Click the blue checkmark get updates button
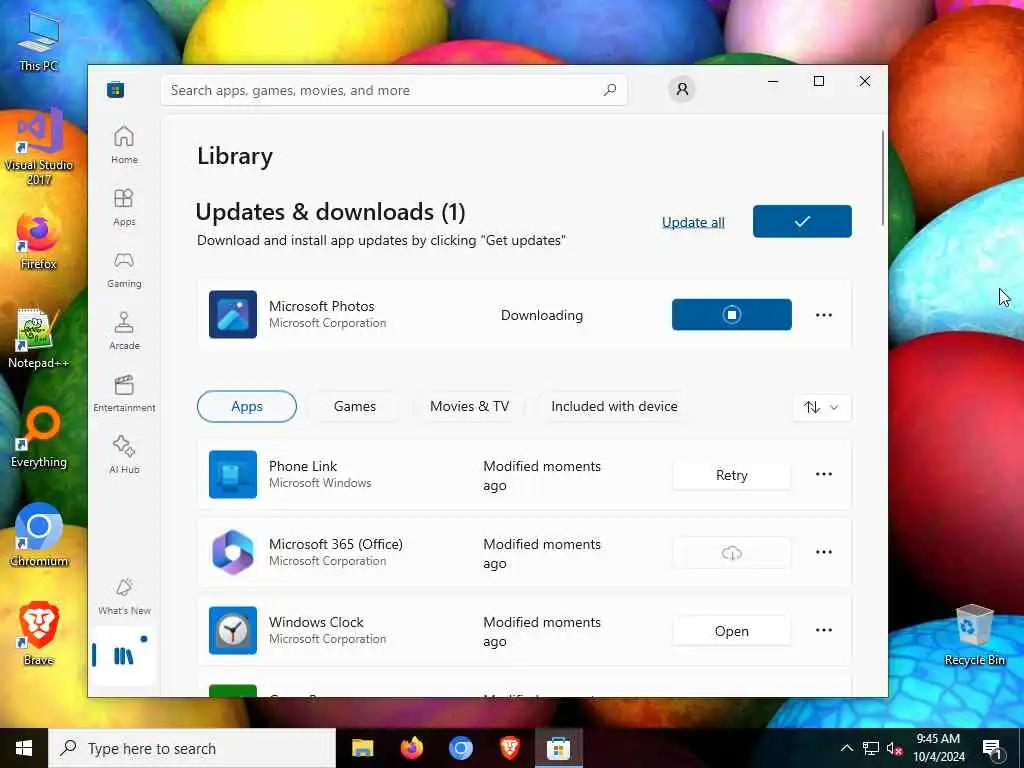 coord(802,221)
